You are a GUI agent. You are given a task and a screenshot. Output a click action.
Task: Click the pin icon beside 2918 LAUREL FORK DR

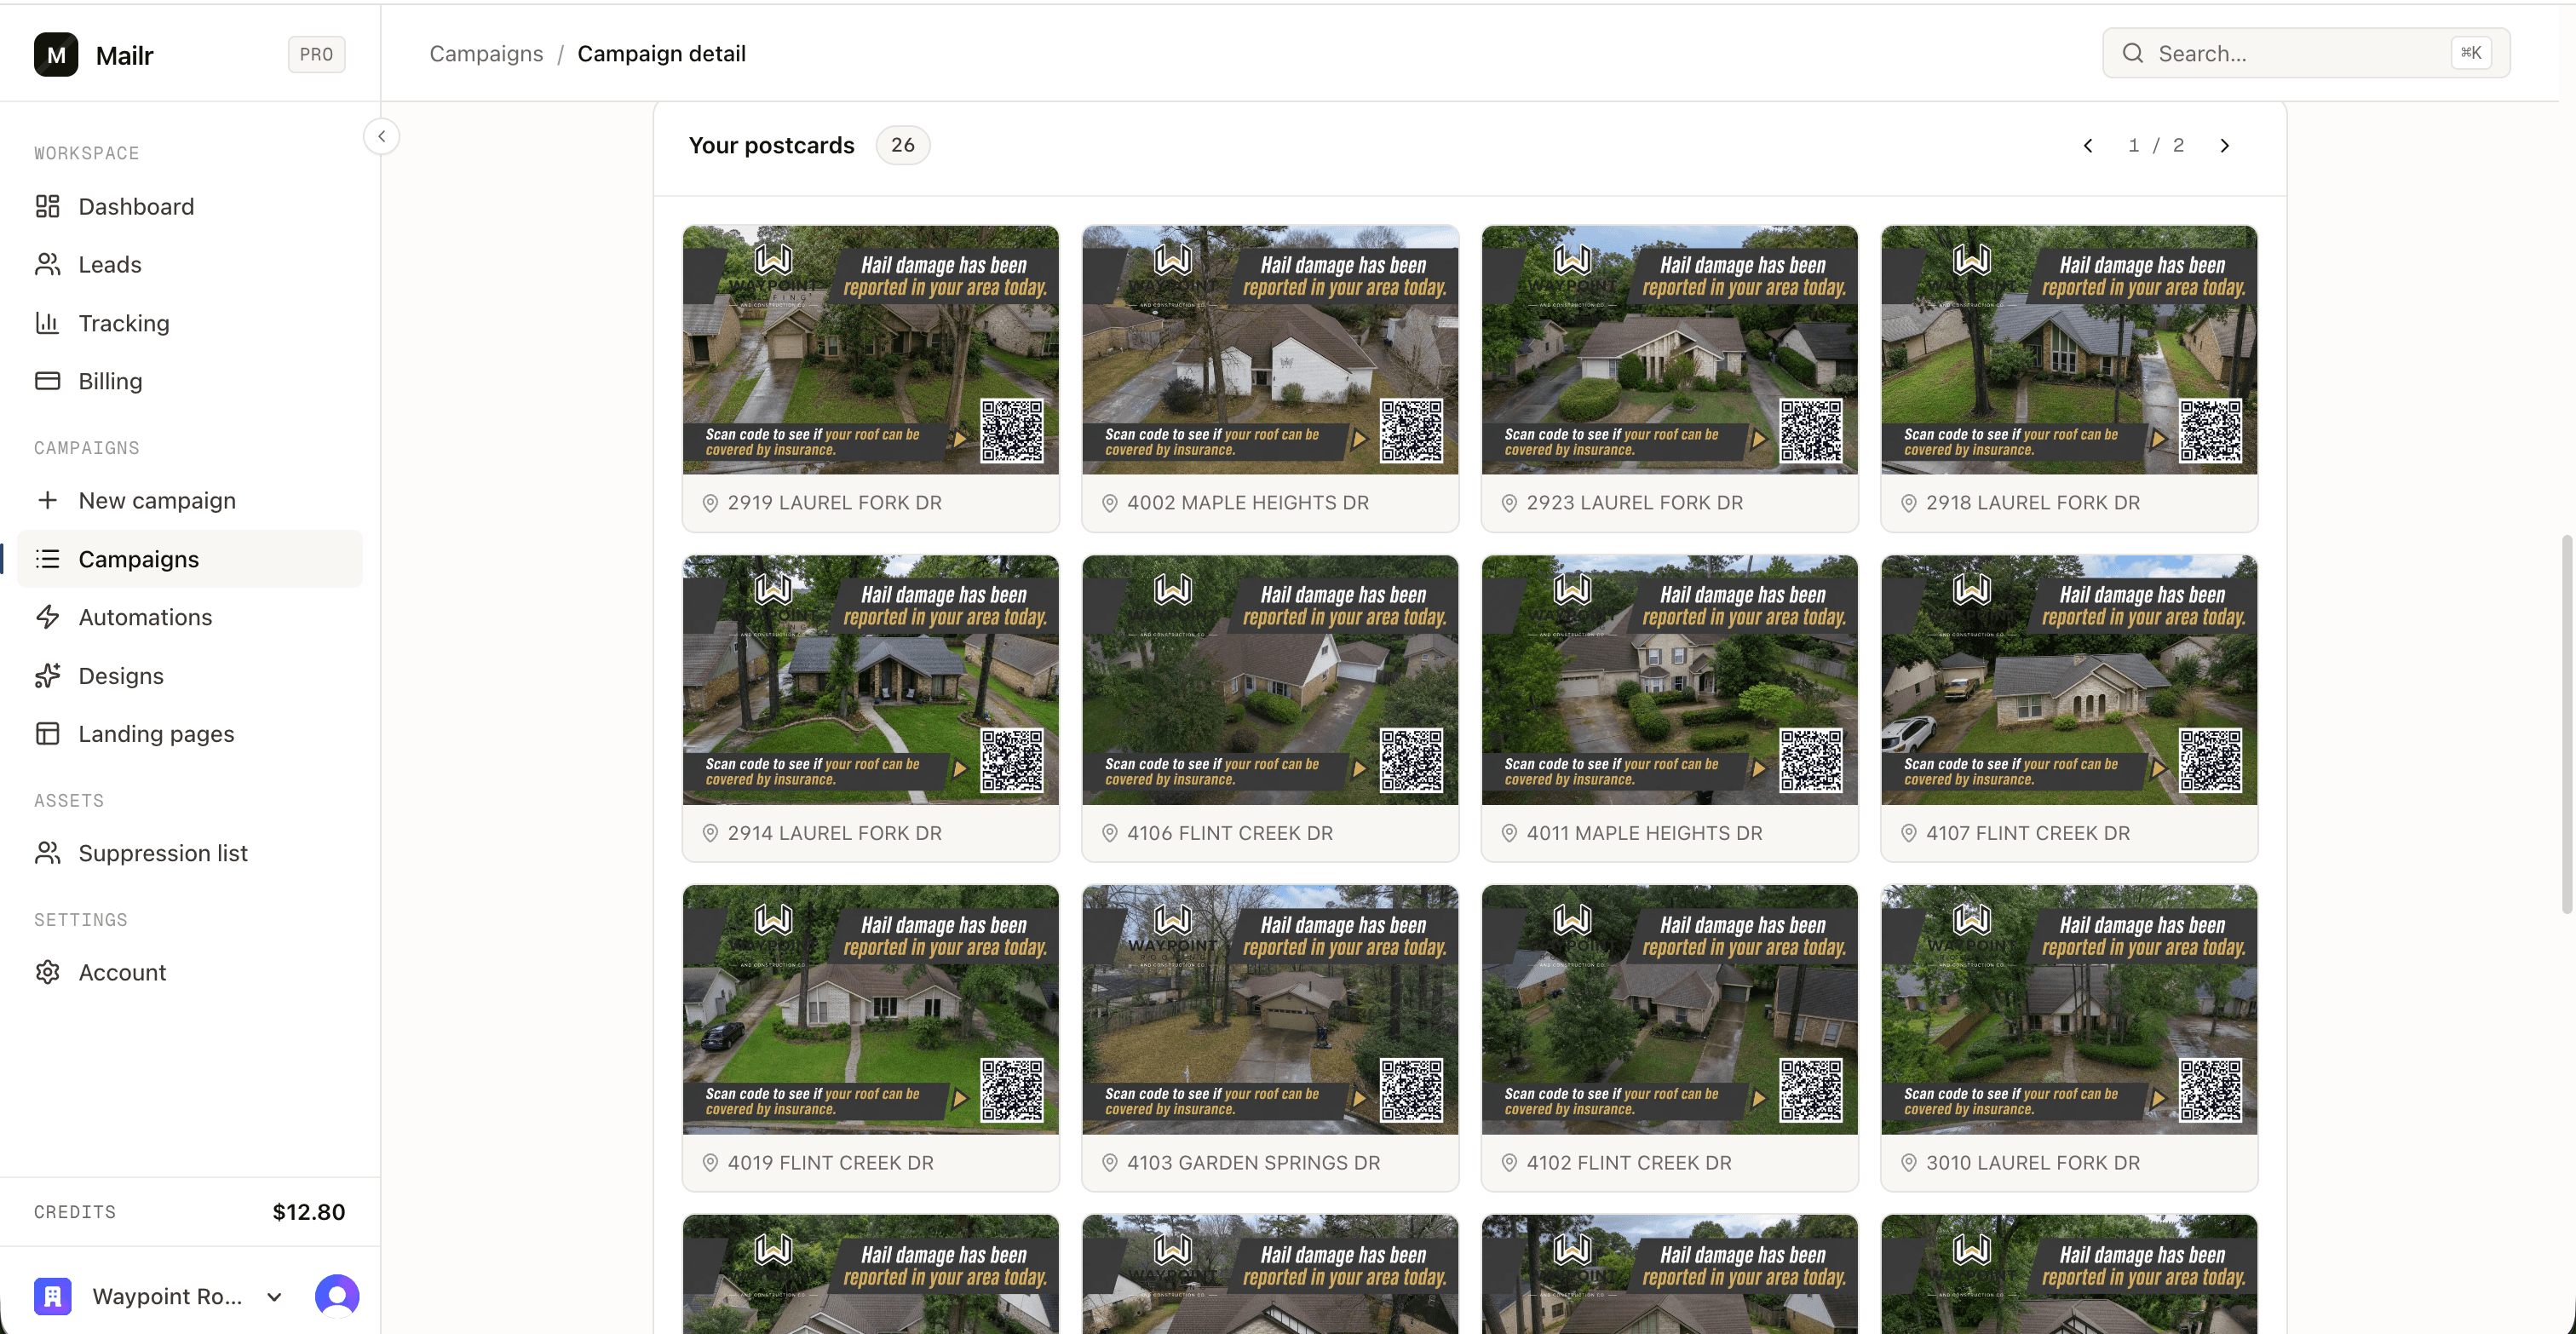1908,503
